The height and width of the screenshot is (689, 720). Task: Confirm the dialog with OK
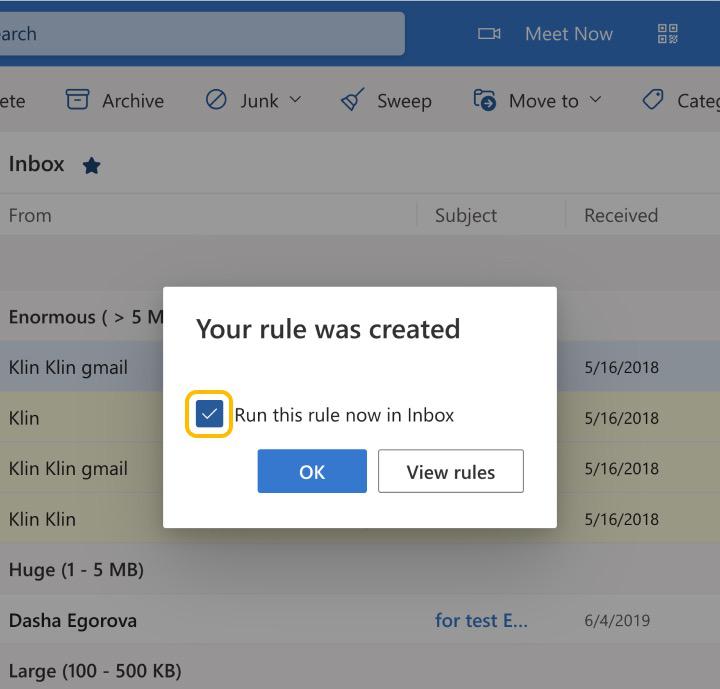point(312,471)
